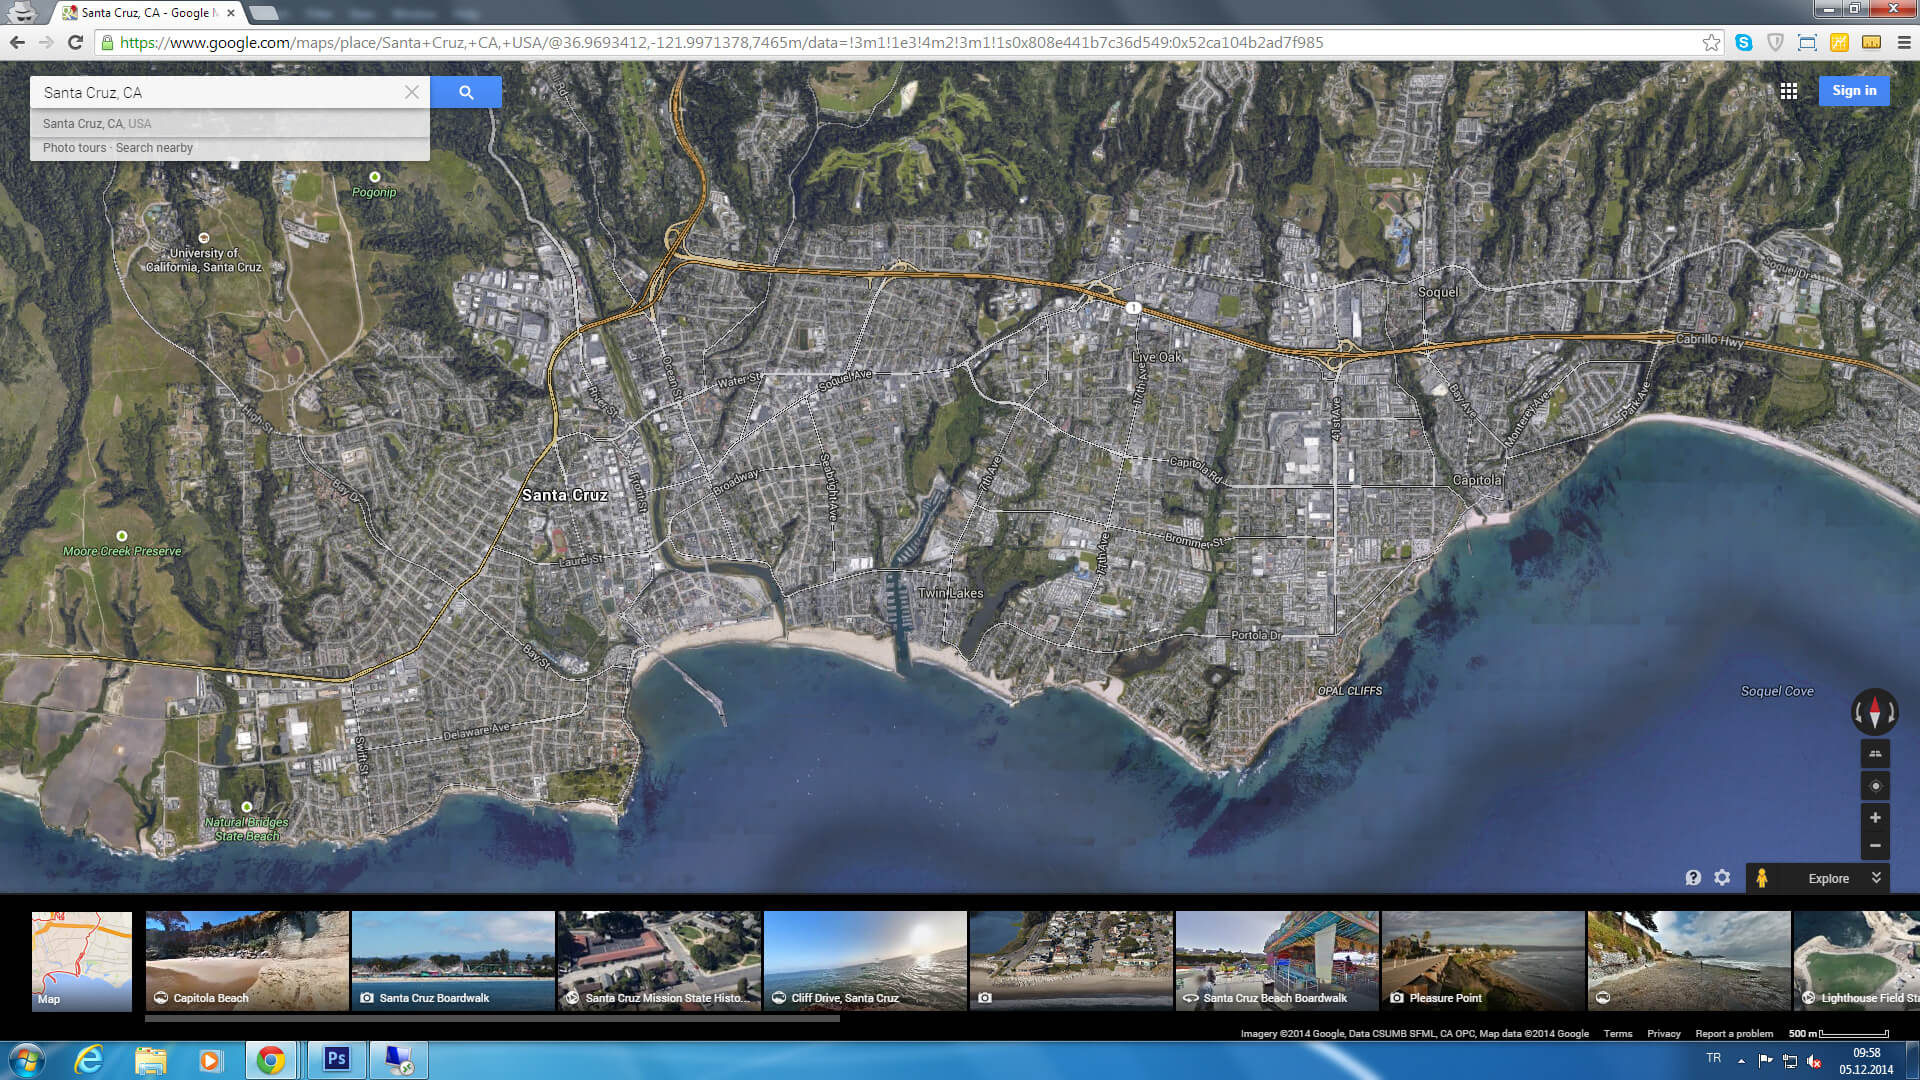Bookmark the page with the star icon
Screen dimensions: 1920x1080
click(1711, 43)
